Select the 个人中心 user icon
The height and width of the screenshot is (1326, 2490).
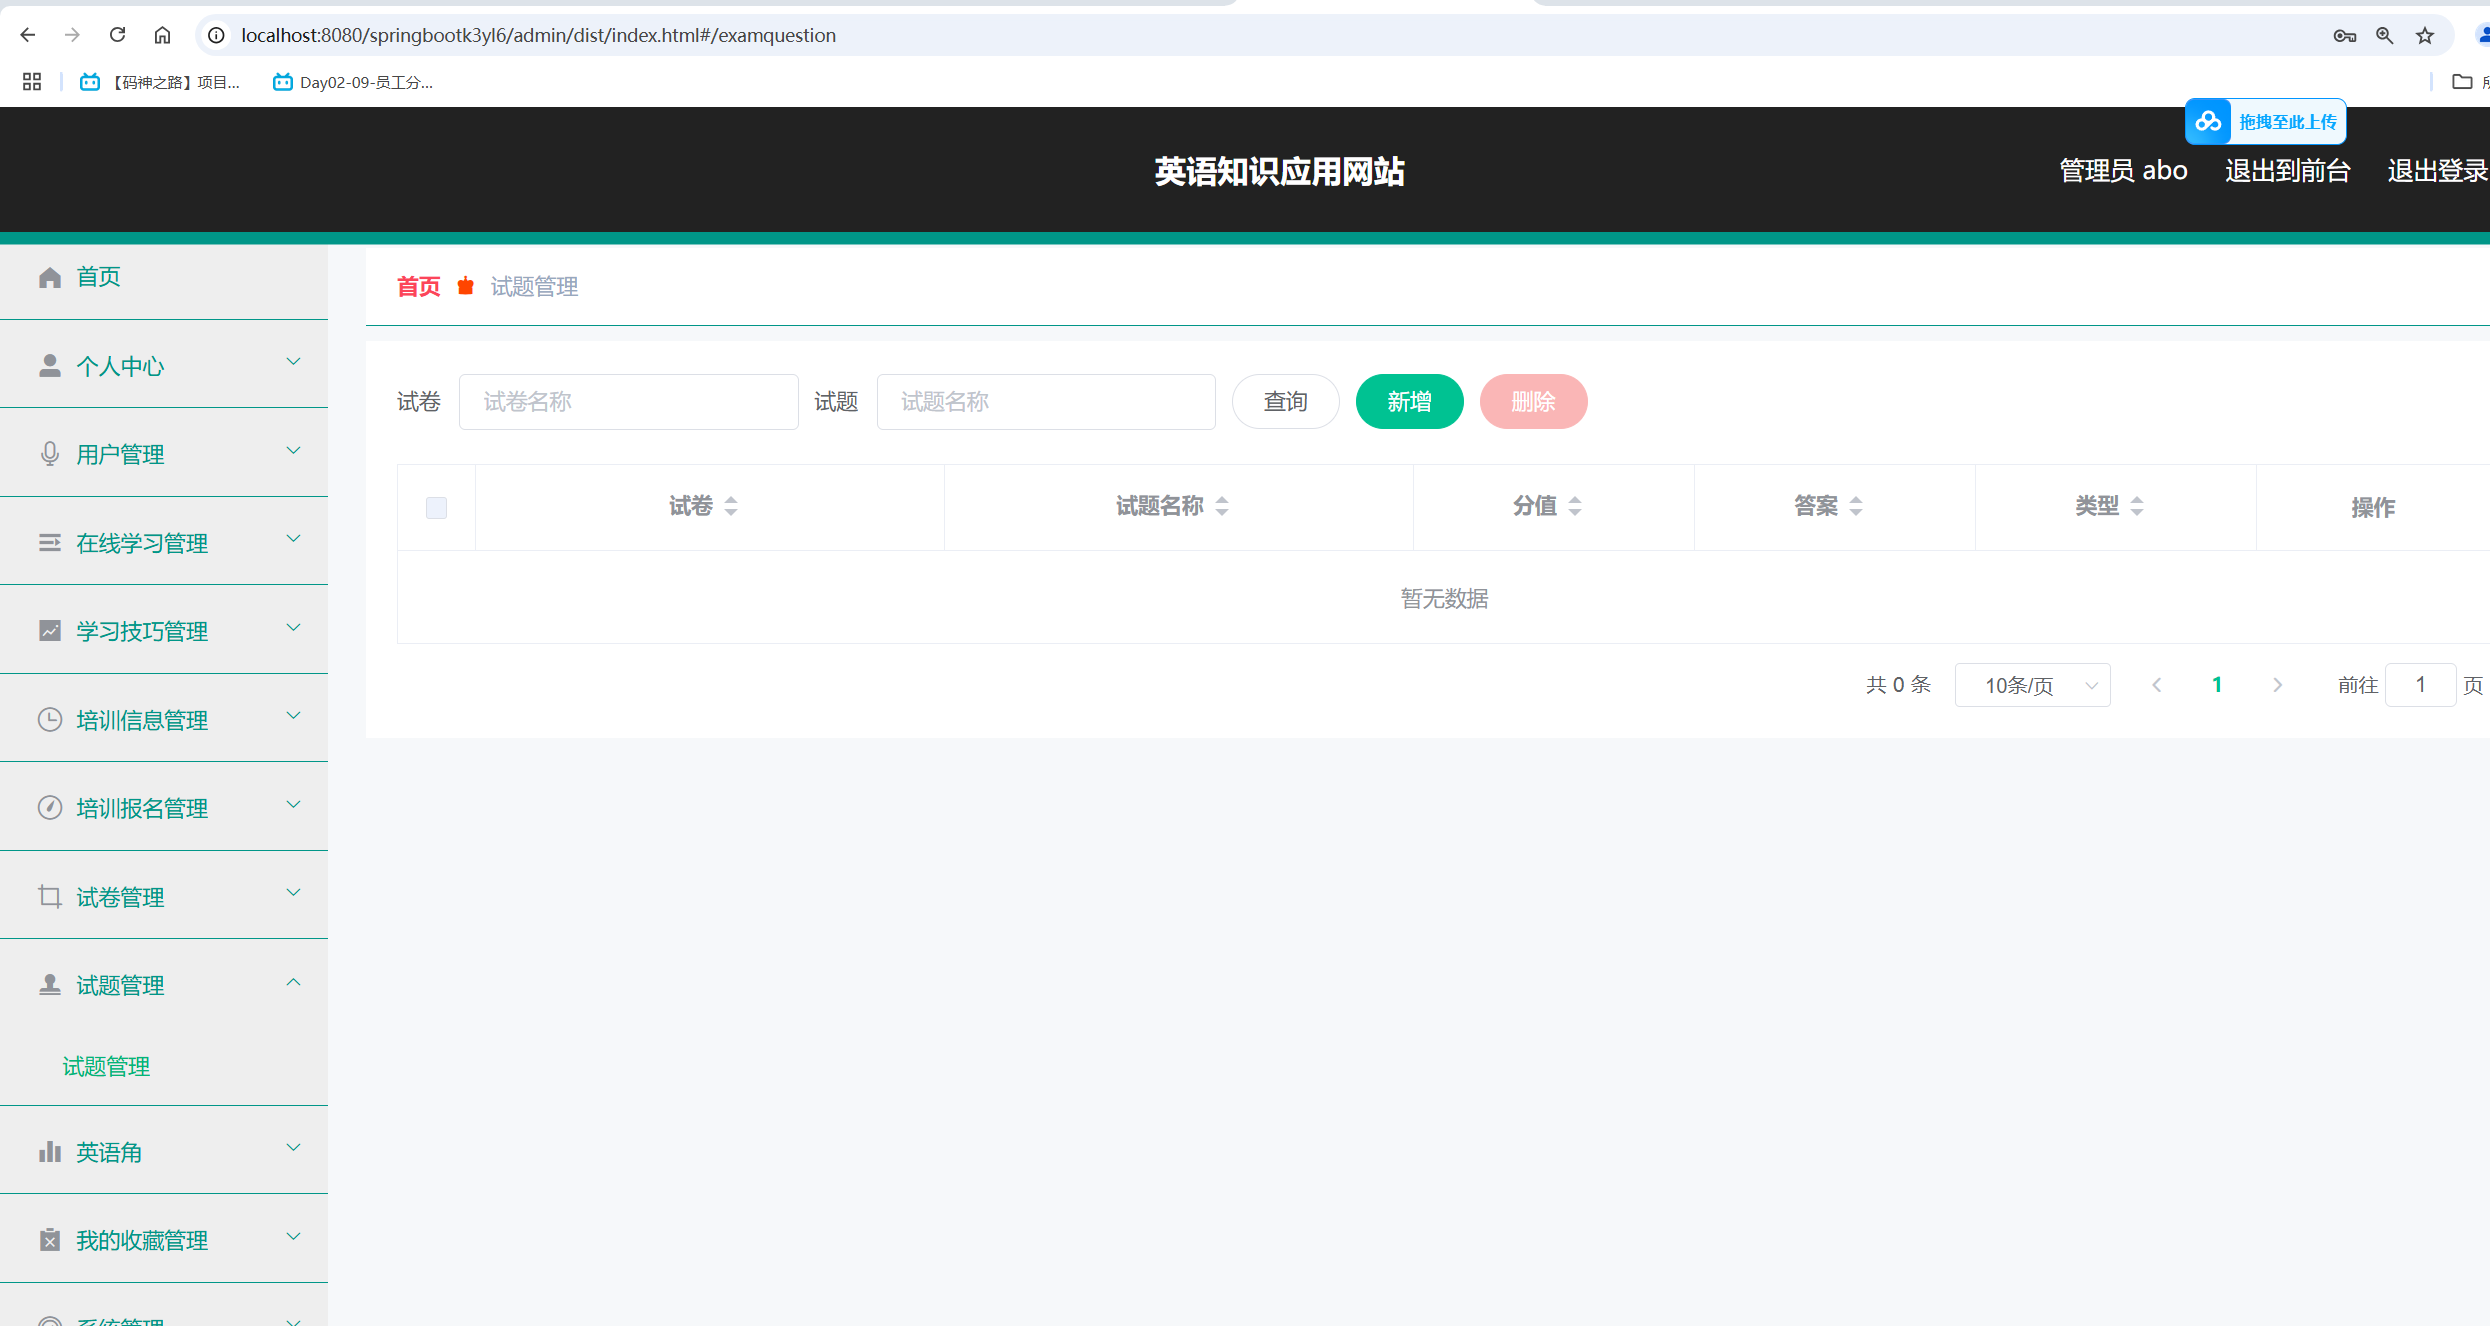coord(50,365)
